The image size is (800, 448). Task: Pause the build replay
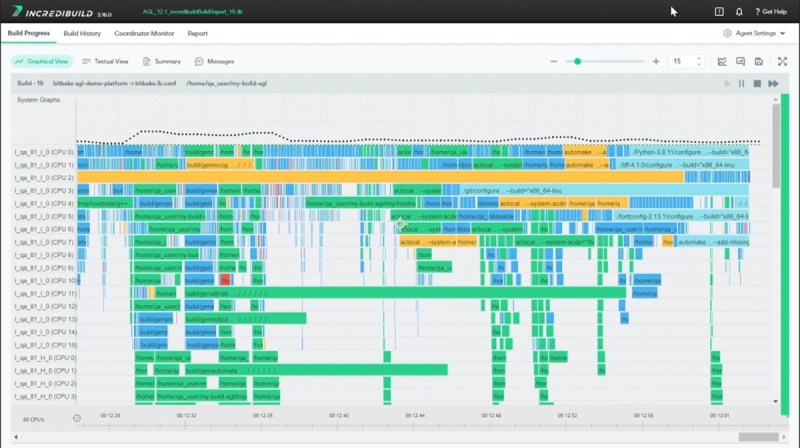pyautogui.click(x=742, y=84)
